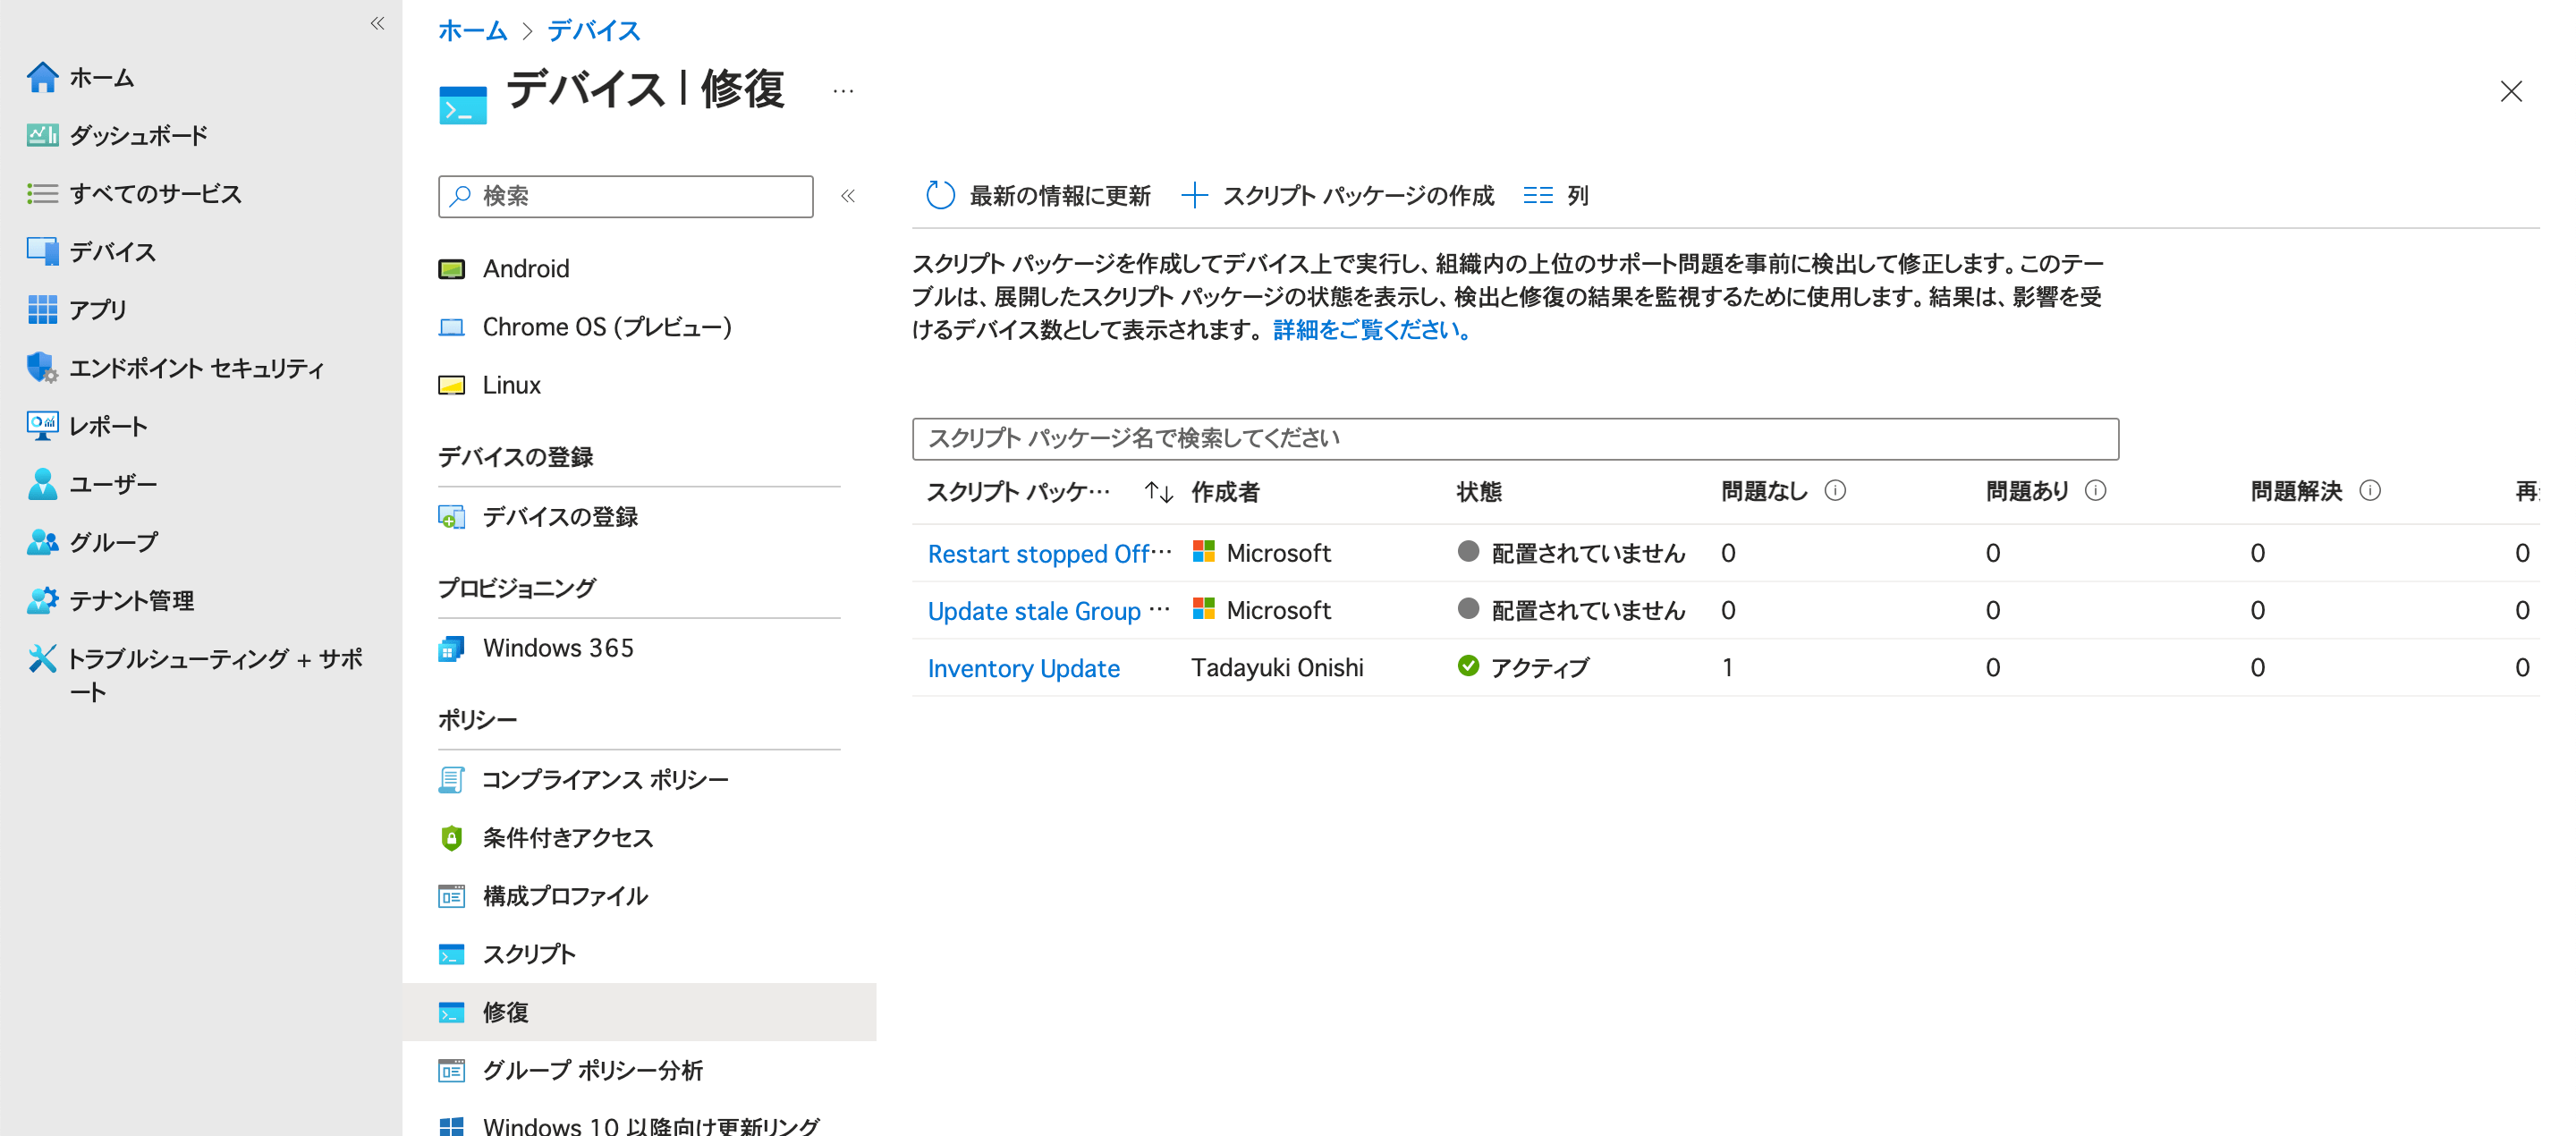Open Update stale Group script package
2576x1136 pixels.
[1048, 610]
